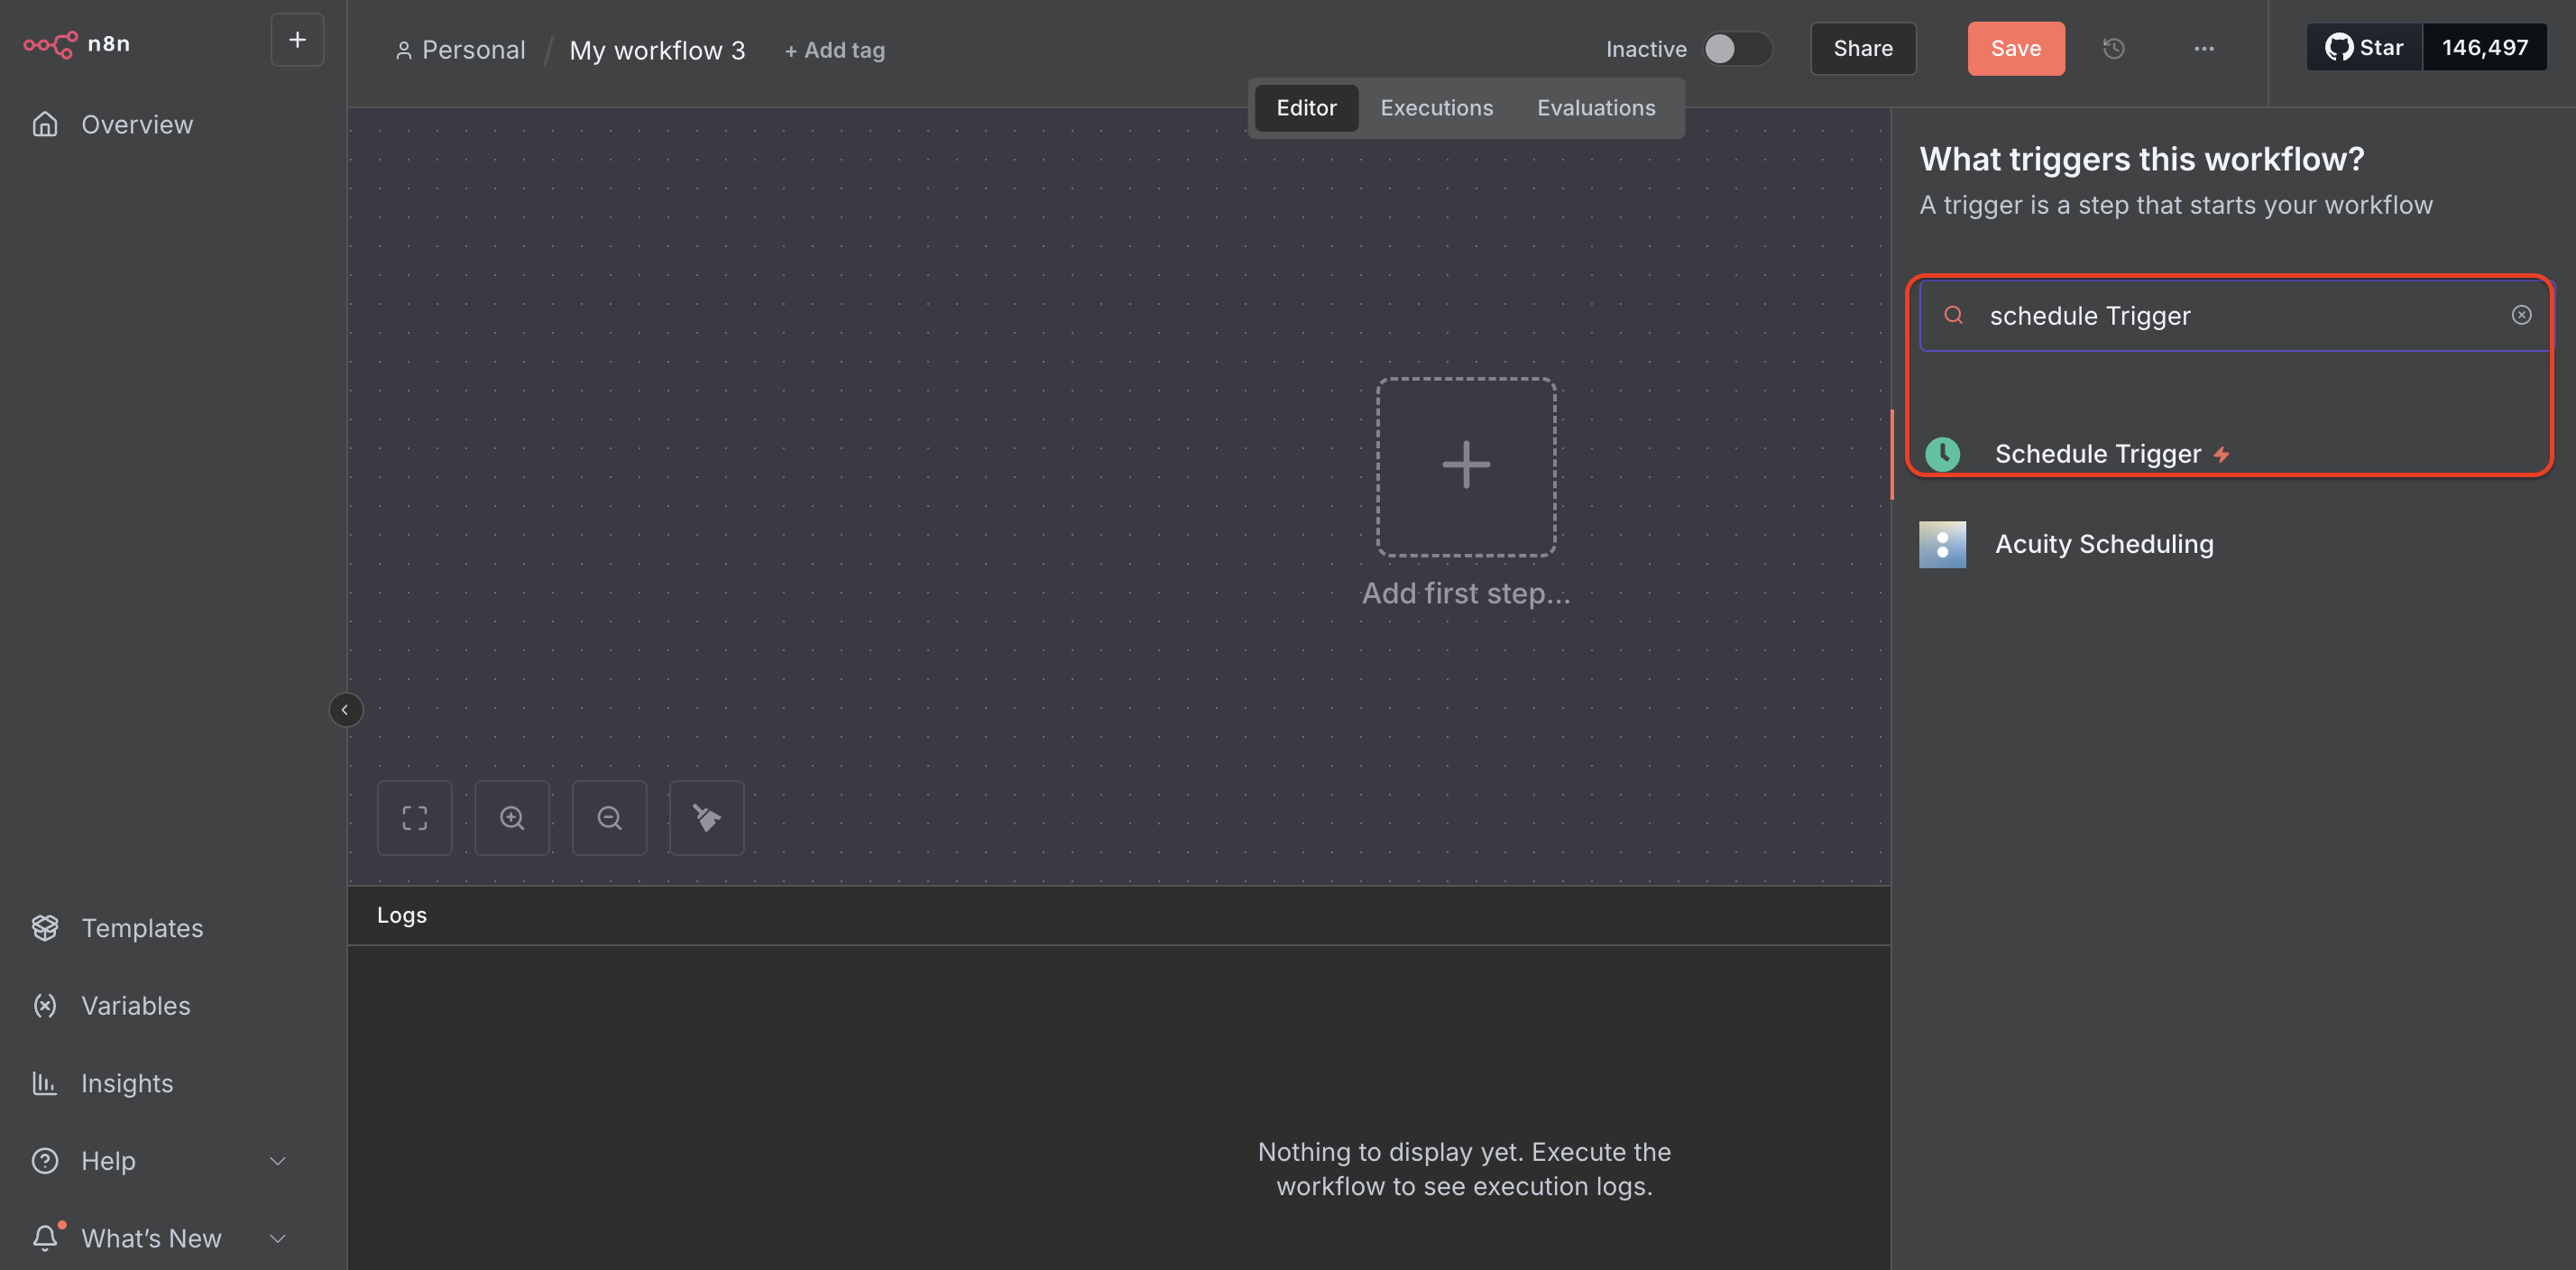Clear the node search field
The height and width of the screenshot is (1270, 2576).
pos(2521,315)
